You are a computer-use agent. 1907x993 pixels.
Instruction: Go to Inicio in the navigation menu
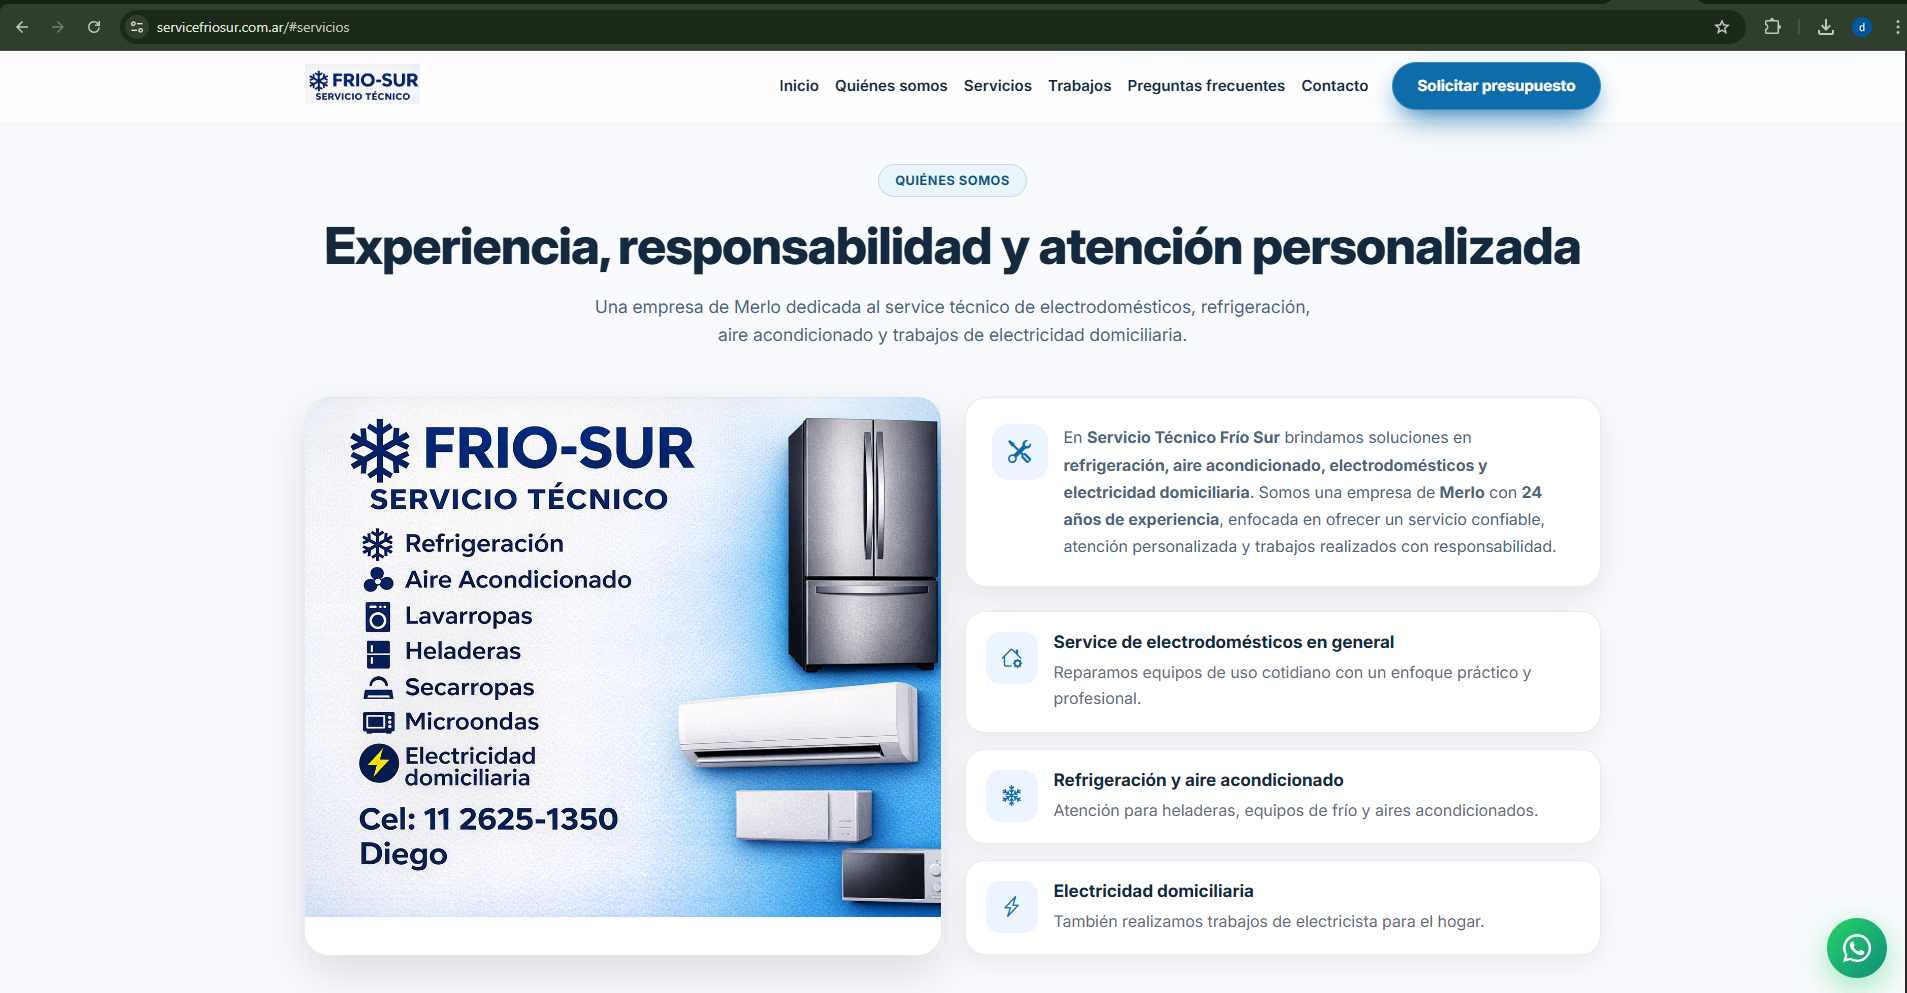pos(799,86)
